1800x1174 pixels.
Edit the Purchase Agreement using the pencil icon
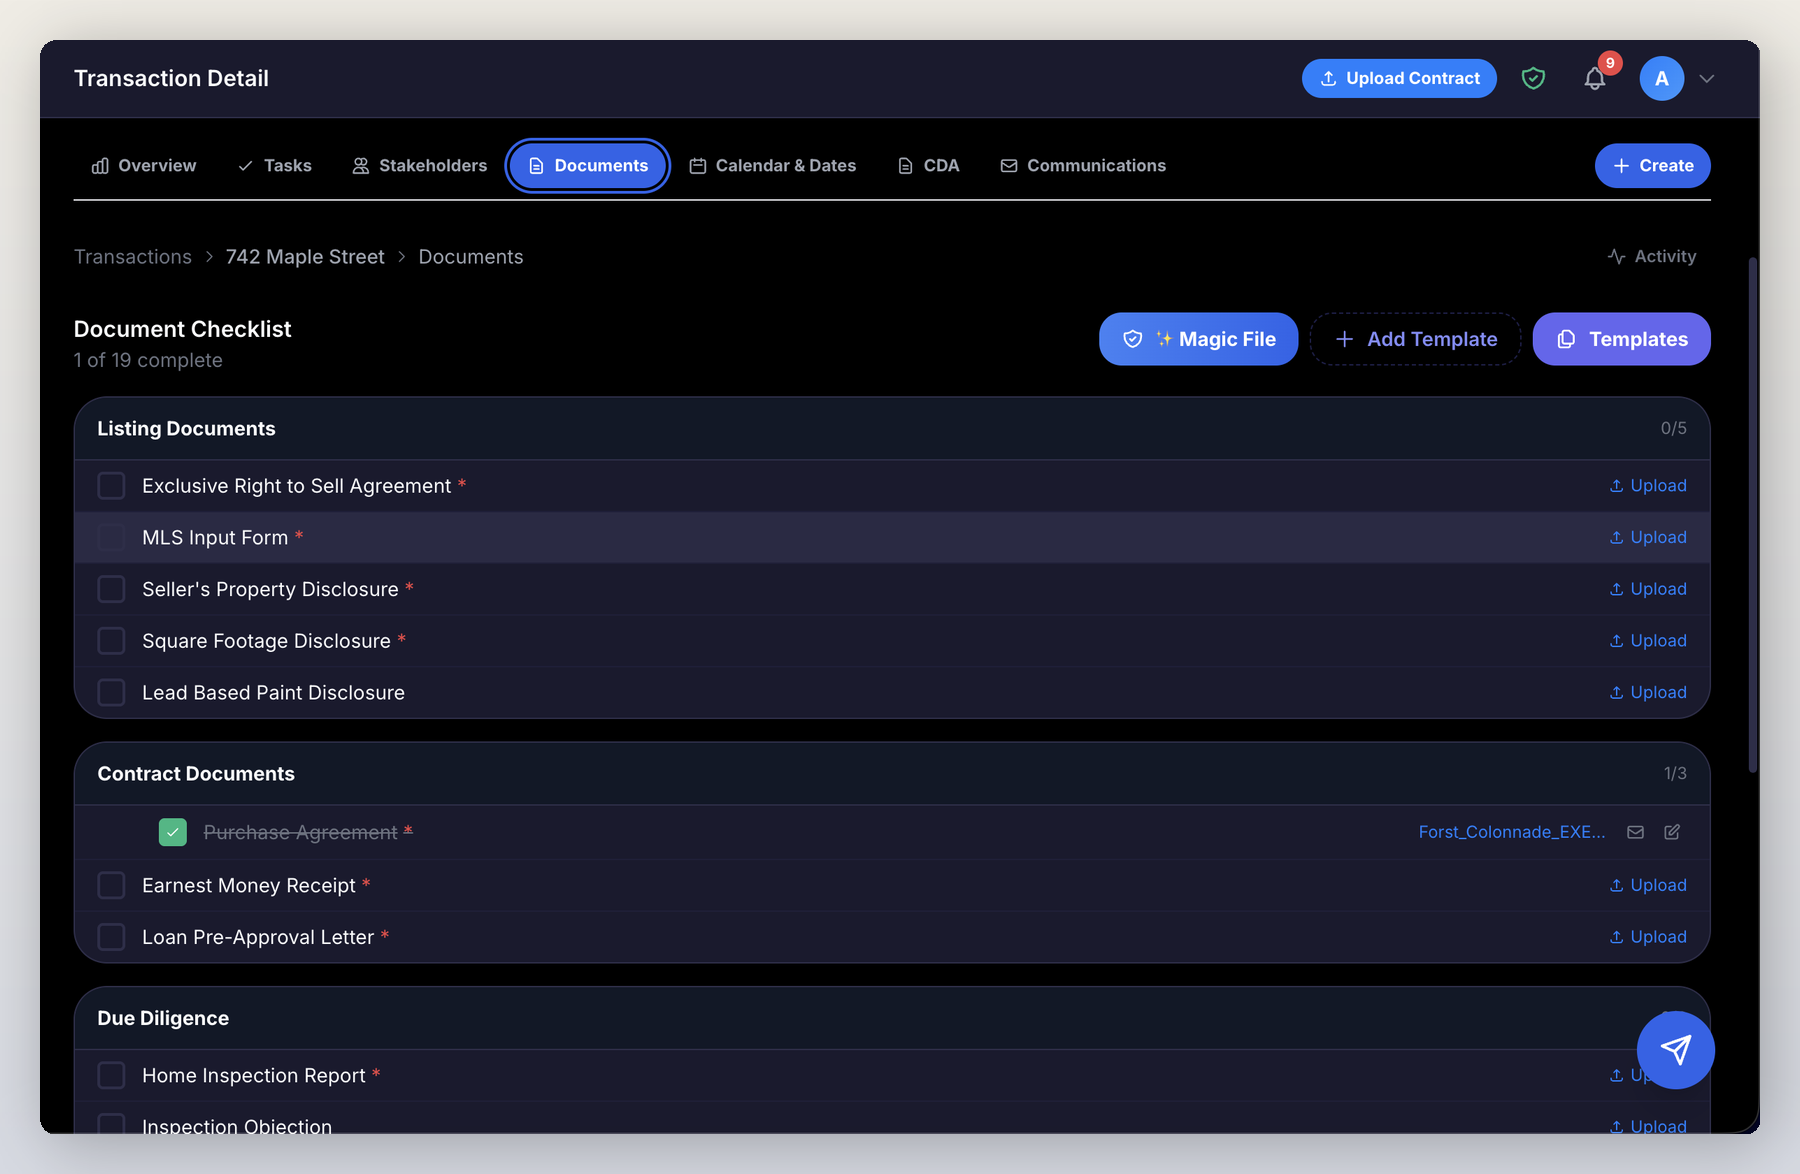point(1672,831)
